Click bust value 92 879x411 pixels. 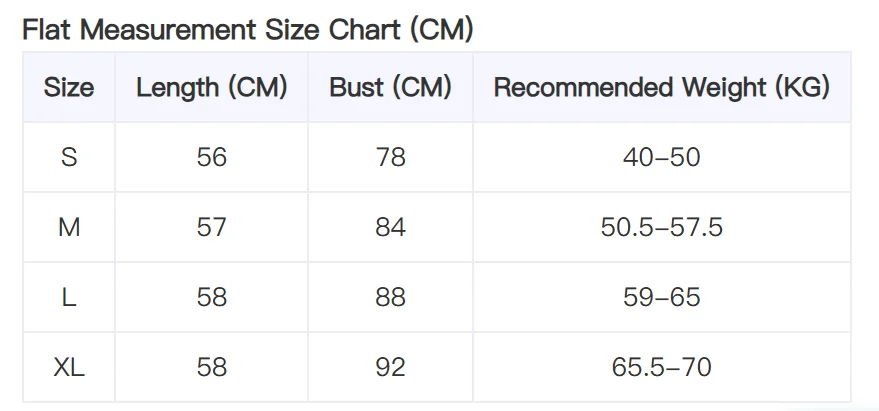pos(390,367)
